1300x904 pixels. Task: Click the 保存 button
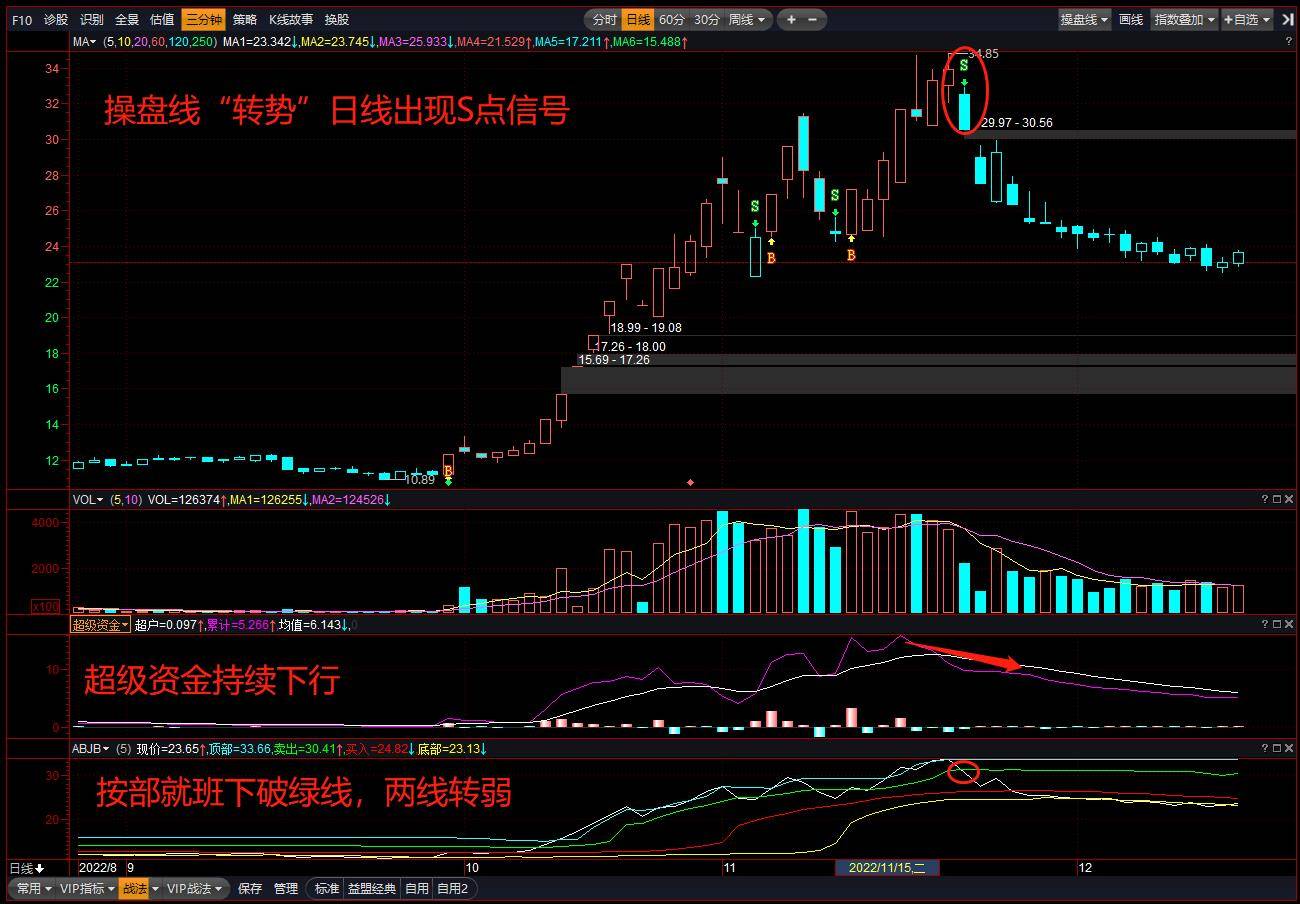(249, 888)
